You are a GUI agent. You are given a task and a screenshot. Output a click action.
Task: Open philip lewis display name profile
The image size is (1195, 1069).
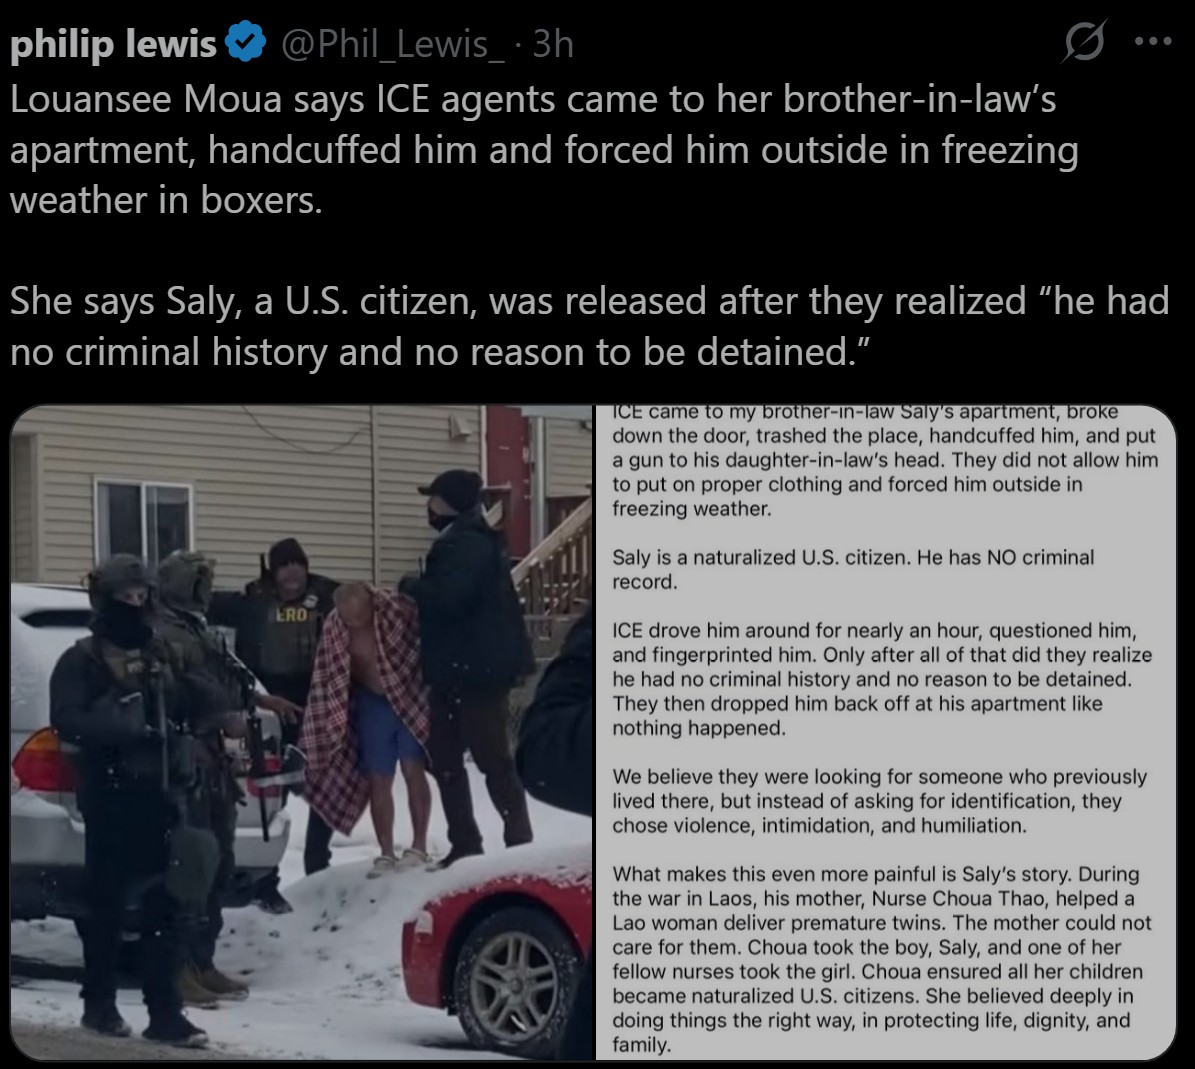pyautogui.click(x=113, y=43)
